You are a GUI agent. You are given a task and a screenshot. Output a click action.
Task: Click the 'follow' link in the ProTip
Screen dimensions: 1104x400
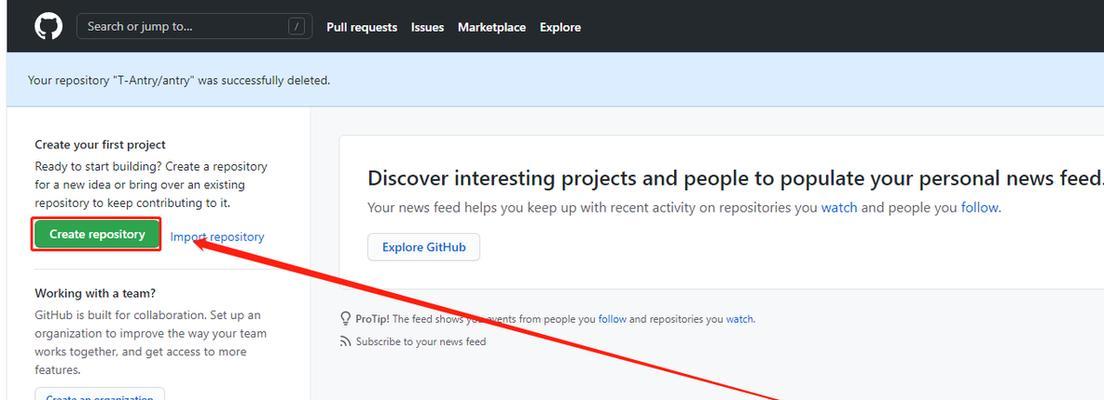point(612,319)
